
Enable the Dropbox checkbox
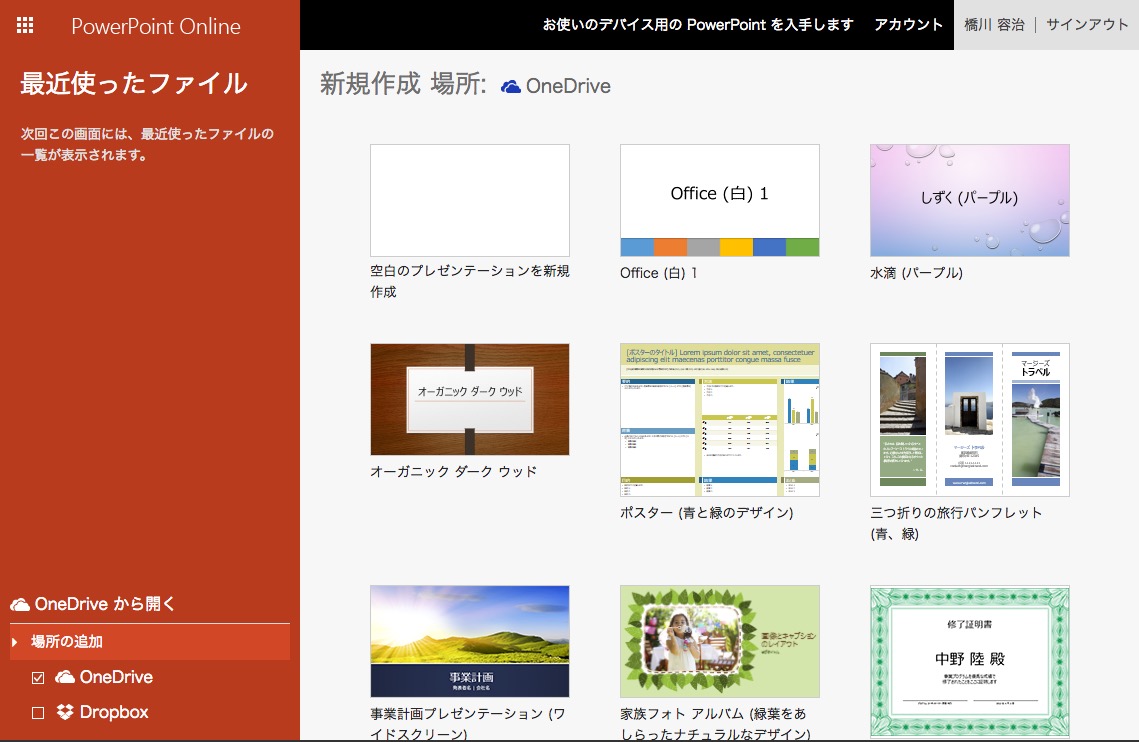[x=38, y=713]
